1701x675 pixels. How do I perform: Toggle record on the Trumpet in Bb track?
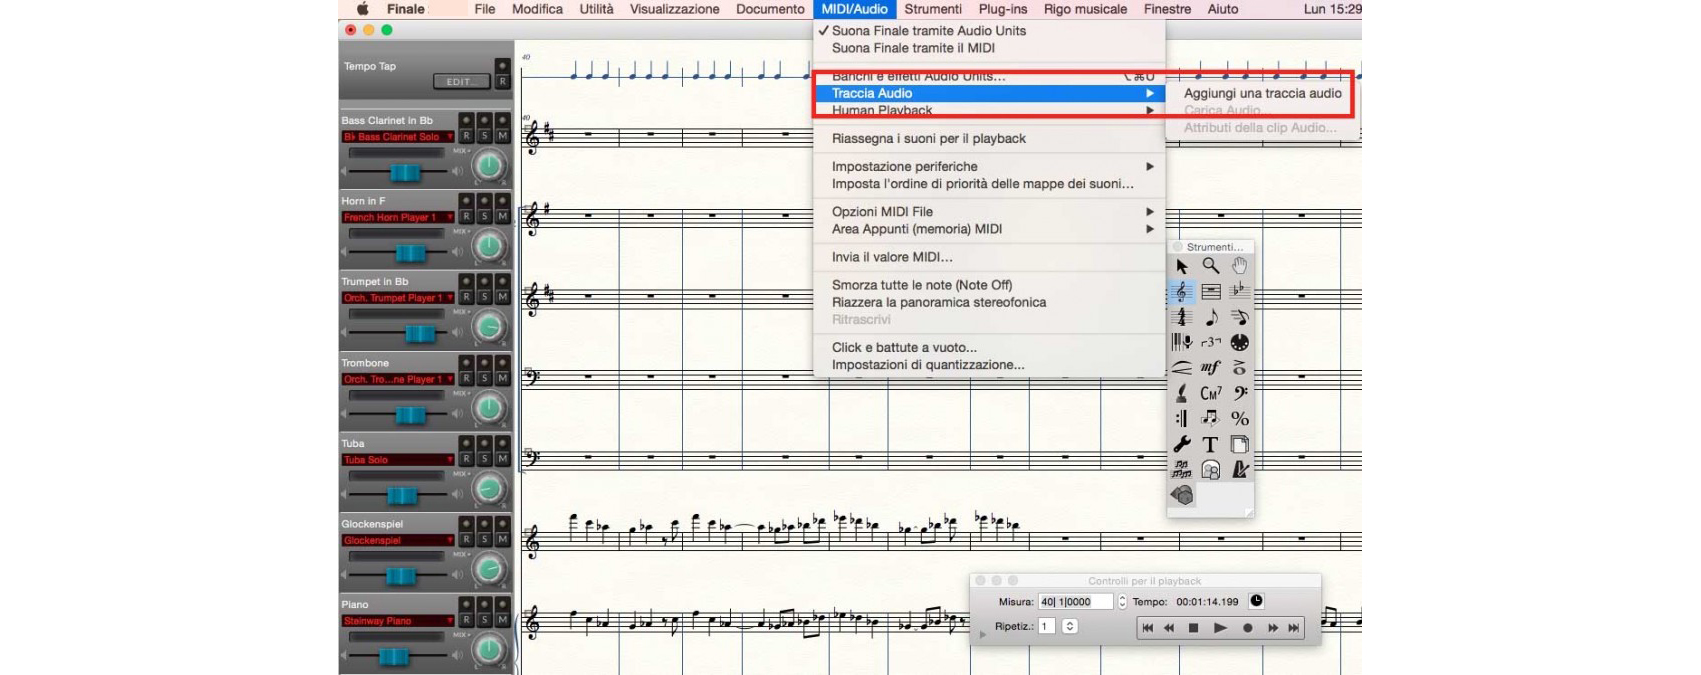point(466,297)
